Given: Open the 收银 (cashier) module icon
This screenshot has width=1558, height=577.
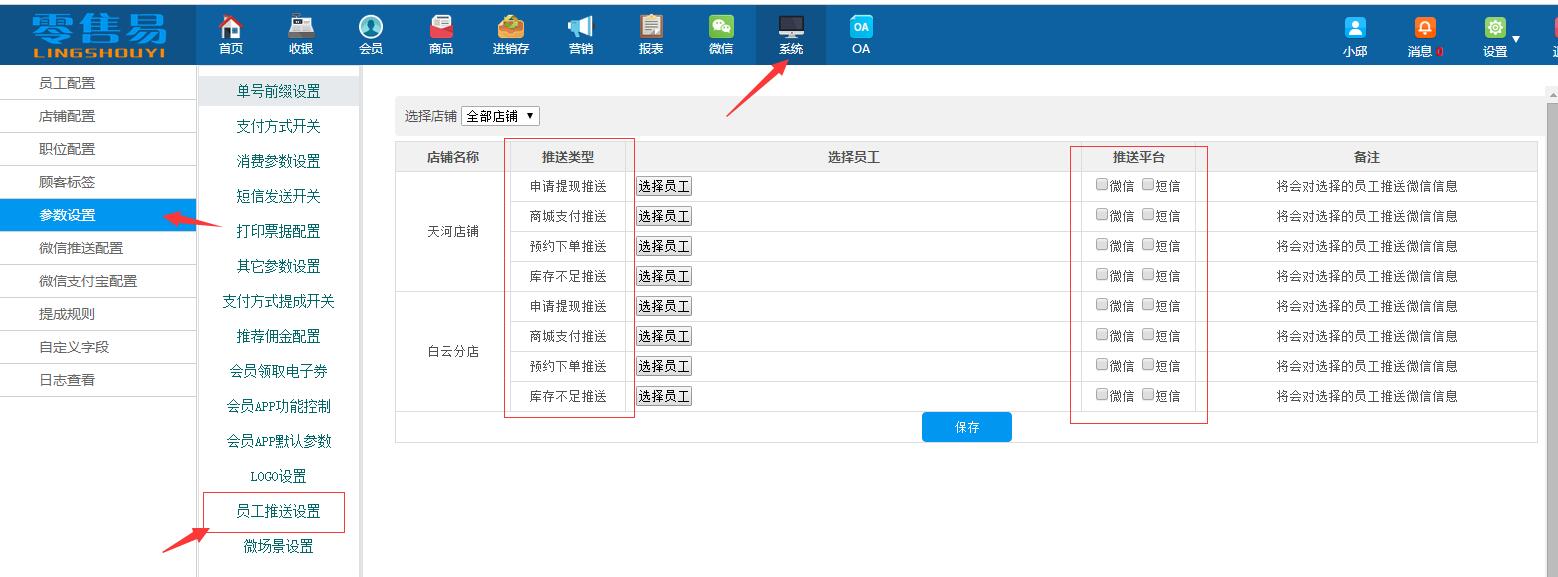Looking at the screenshot, I should point(301,33).
